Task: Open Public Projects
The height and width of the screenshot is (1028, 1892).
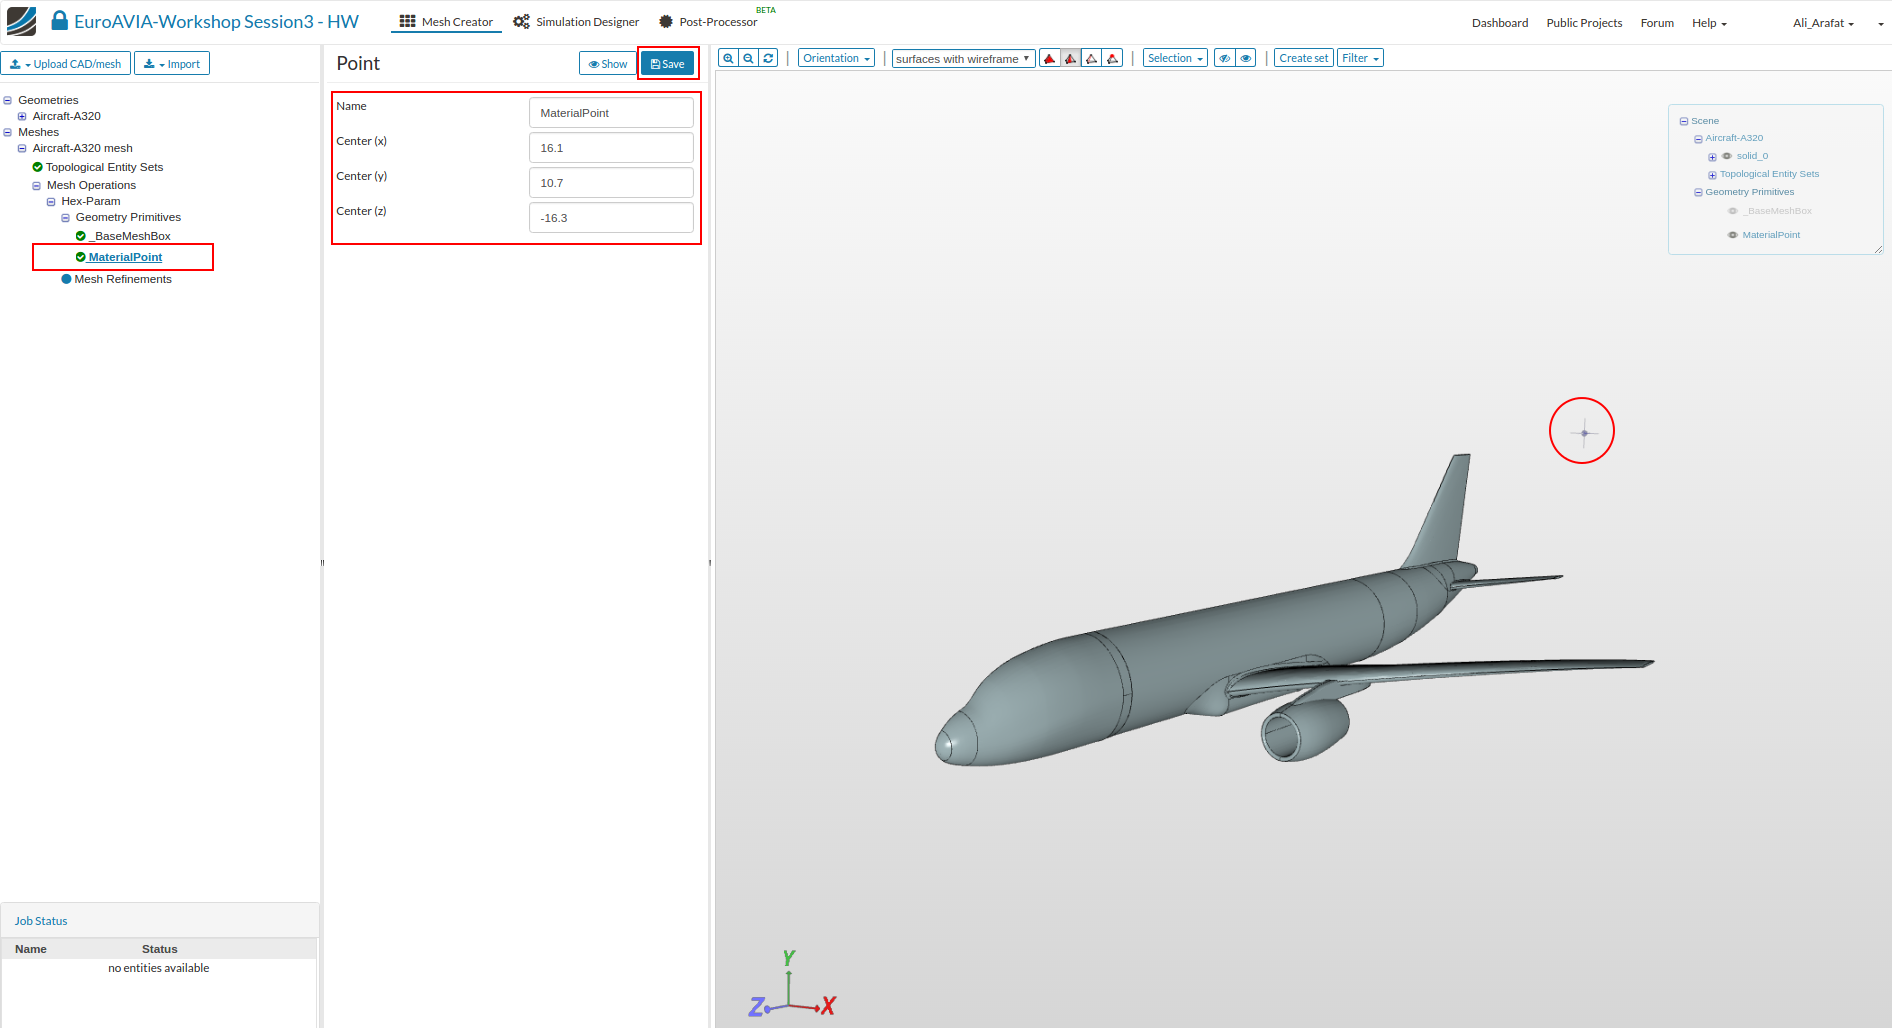Action: point(1584,23)
